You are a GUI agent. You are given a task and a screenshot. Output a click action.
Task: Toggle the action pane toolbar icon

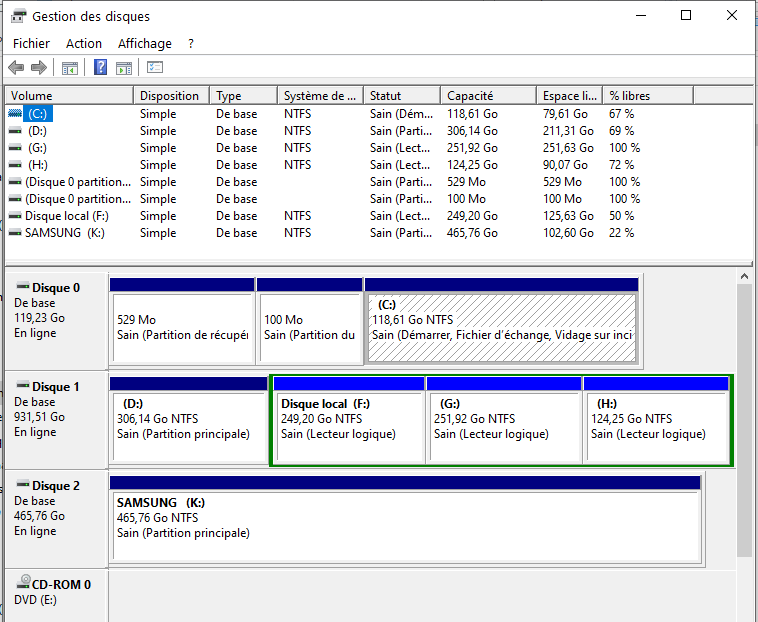(x=124, y=68)
